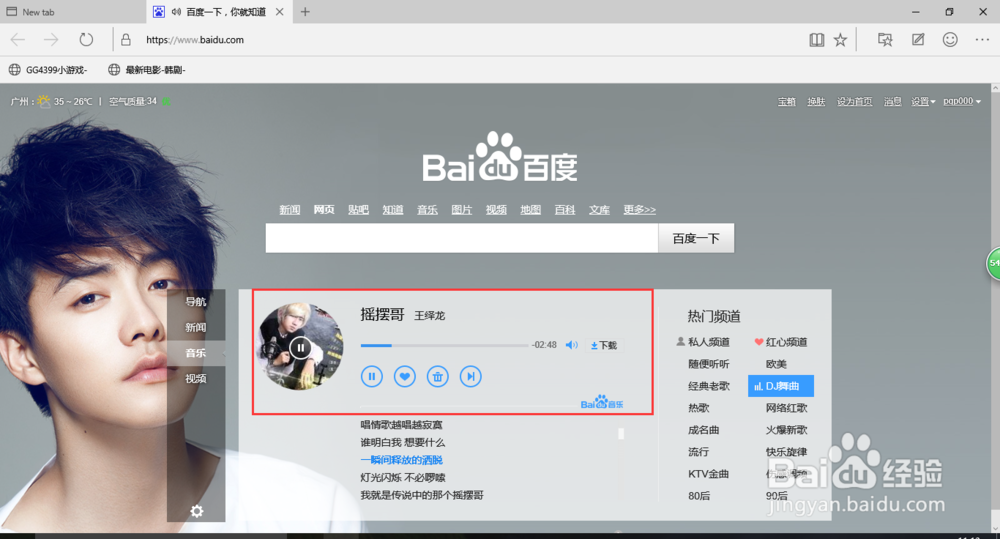This screenshot has height=539, width=1000.
Task: Open 设置 dropdown at top right
Action: [x=923, y=101]
